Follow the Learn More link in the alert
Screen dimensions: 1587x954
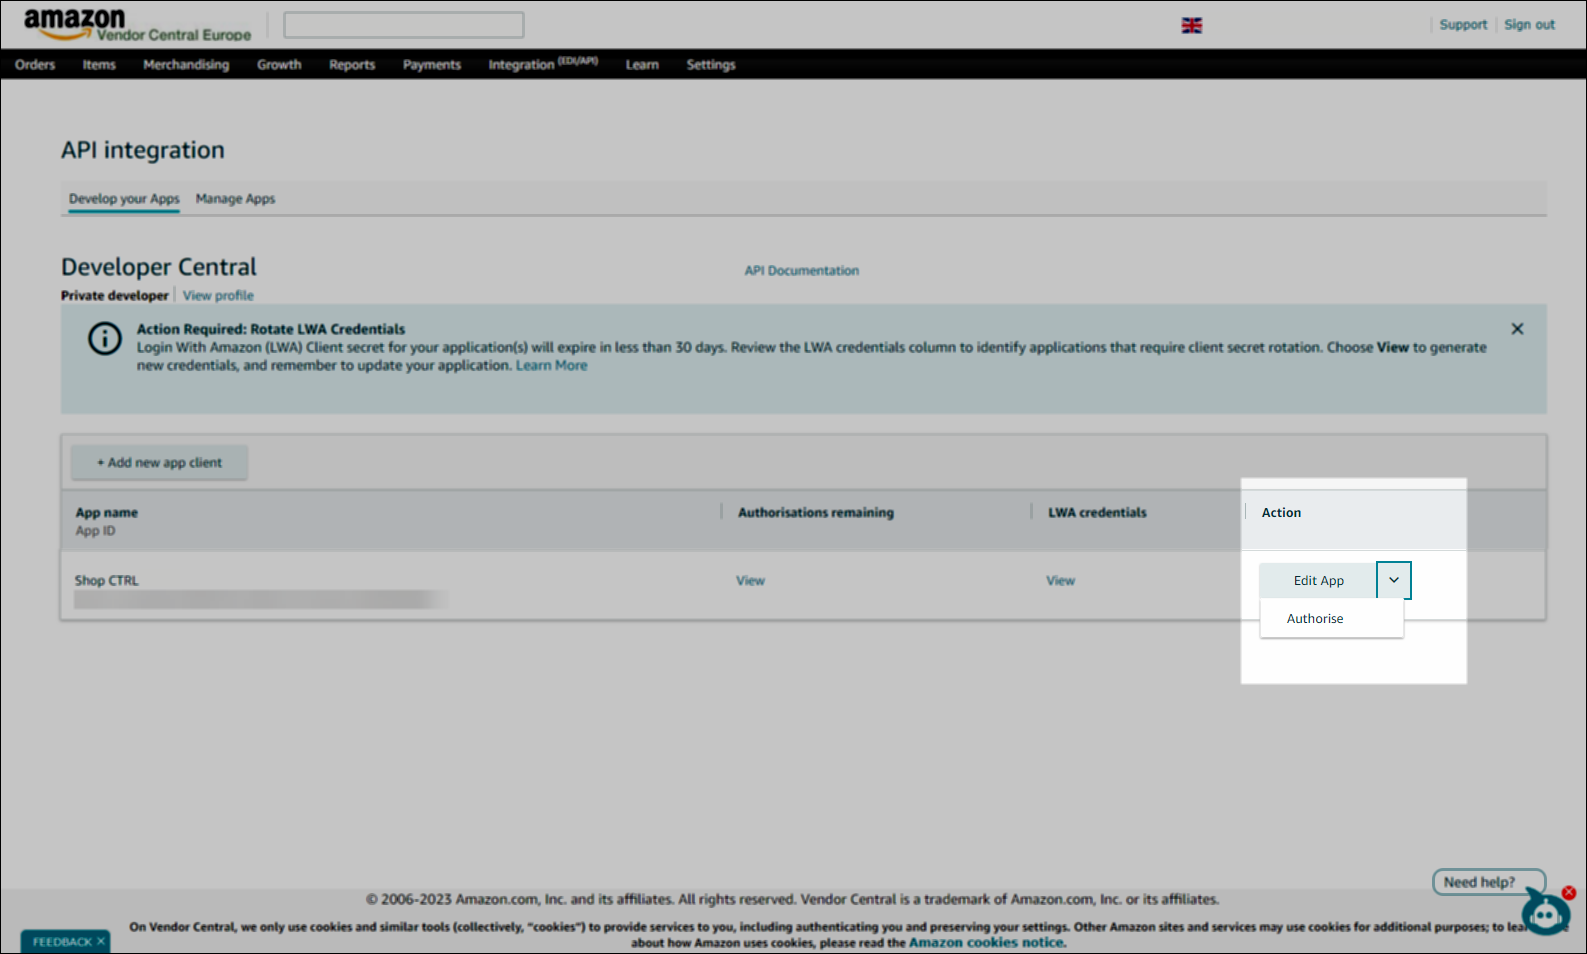pyautogui.click(x=551, y=365)
